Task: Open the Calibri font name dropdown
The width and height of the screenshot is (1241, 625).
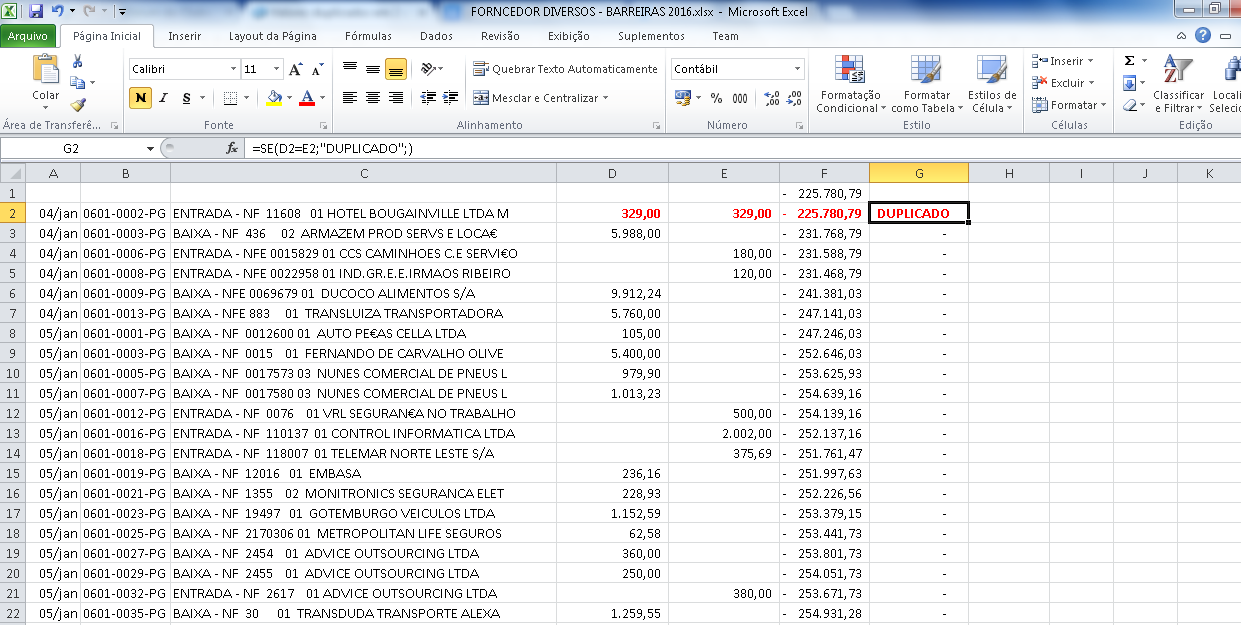Action: (233, 69)
